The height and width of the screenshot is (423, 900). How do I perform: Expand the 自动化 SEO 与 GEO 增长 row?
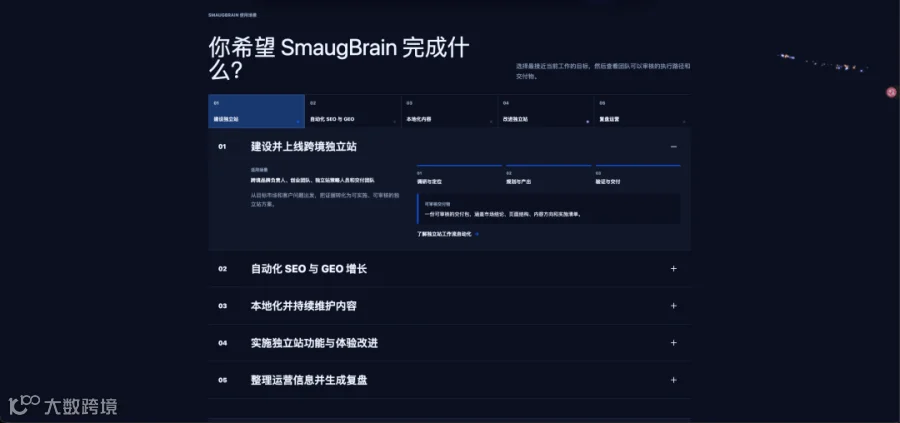(449, 269)
